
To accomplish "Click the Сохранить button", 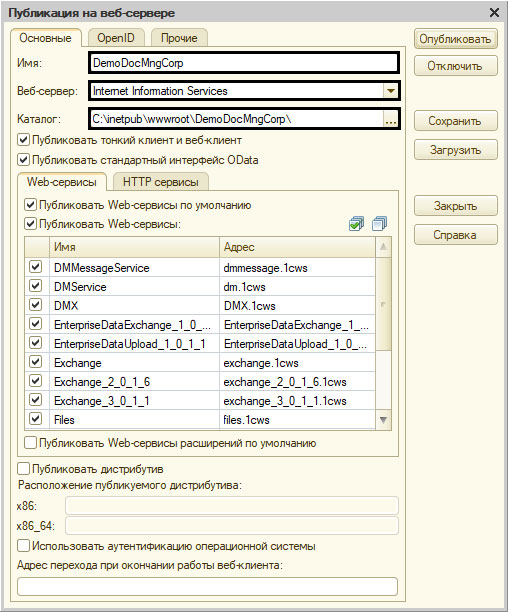I will click(x=455, y=121).
